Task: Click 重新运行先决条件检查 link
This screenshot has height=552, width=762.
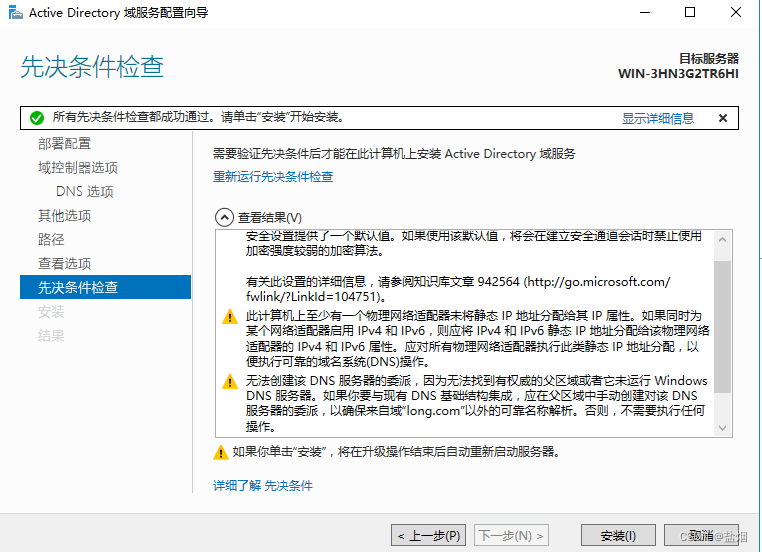Action: click(x=273, y=176)
